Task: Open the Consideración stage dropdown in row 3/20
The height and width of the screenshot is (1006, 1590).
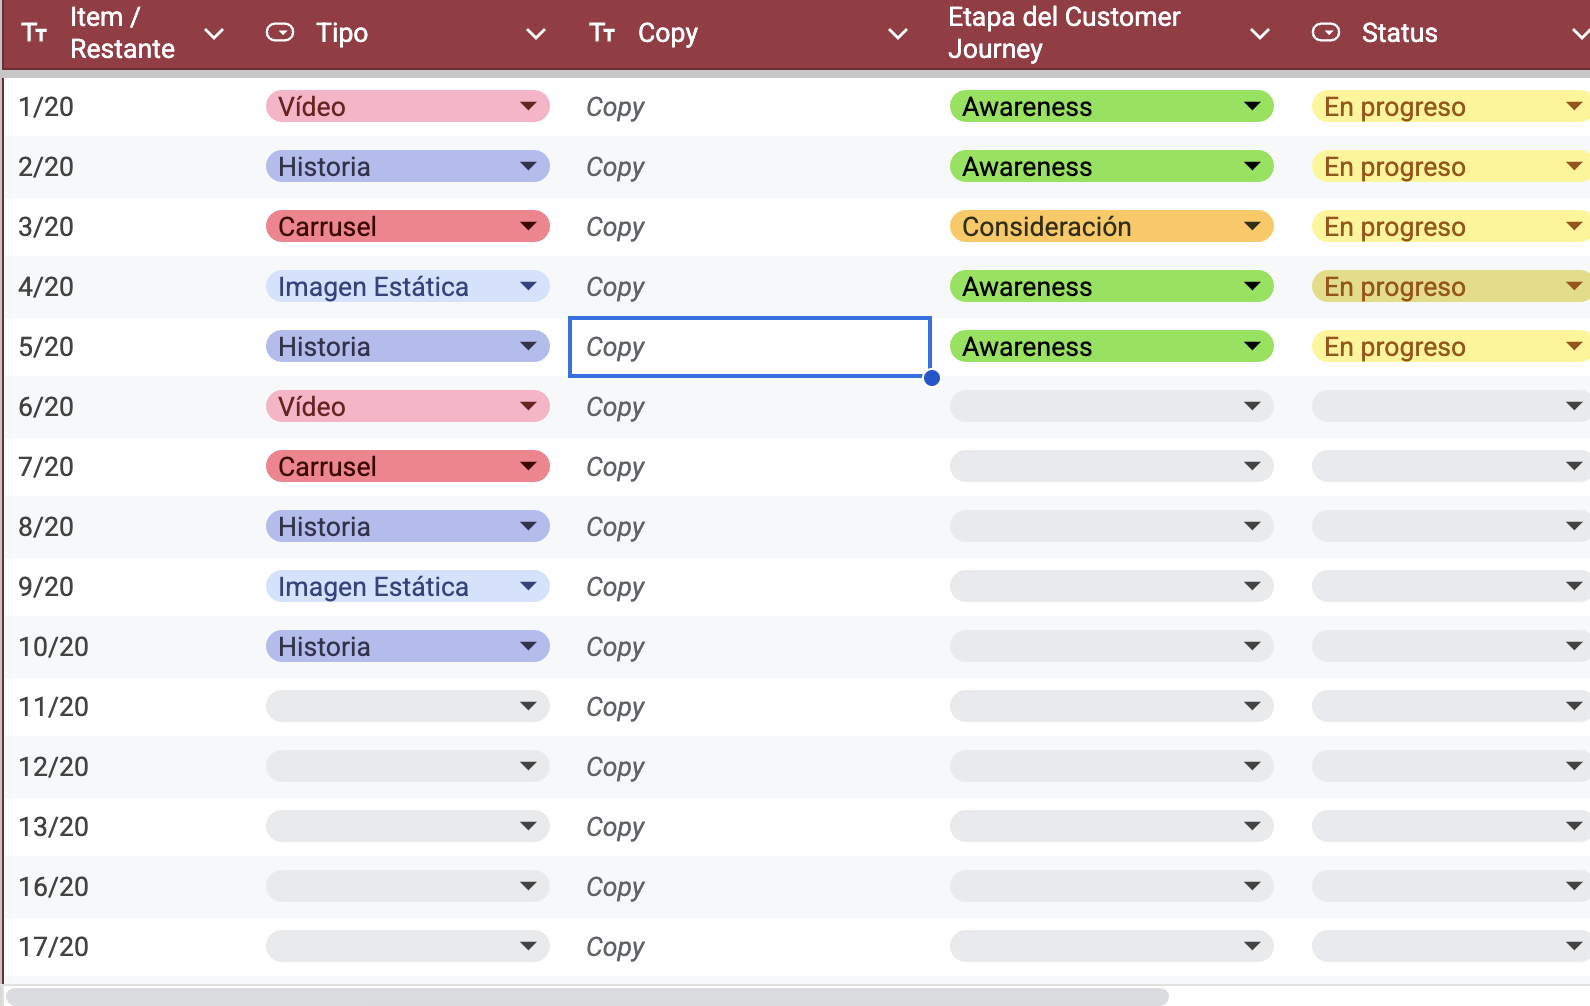Action: (1111, 226)
